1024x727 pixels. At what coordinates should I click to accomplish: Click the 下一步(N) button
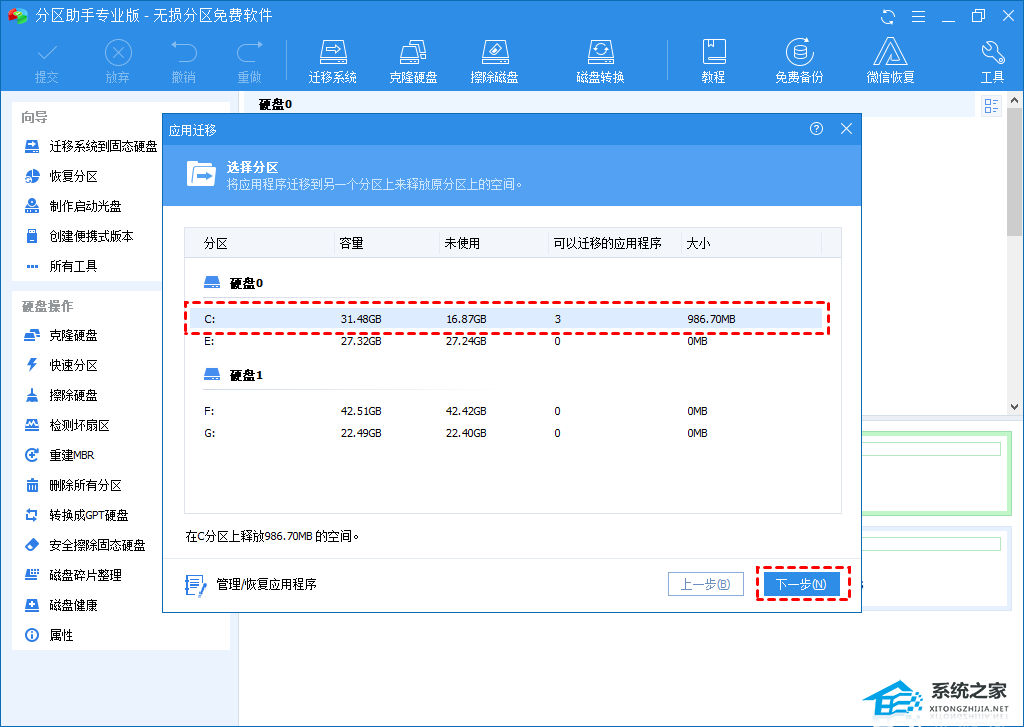(x=801, y=584)
